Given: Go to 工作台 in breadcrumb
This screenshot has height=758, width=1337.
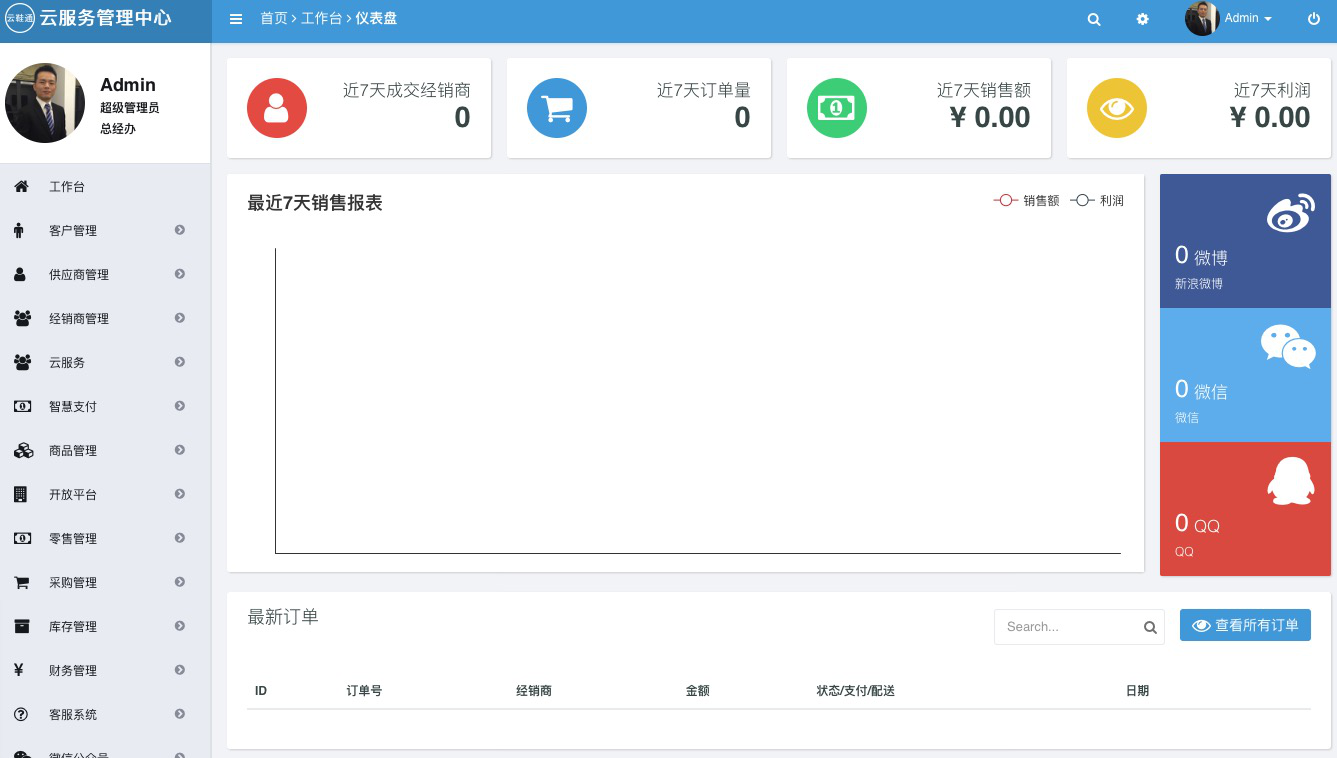Looking at the screenshot, I should tap(321, 19).
